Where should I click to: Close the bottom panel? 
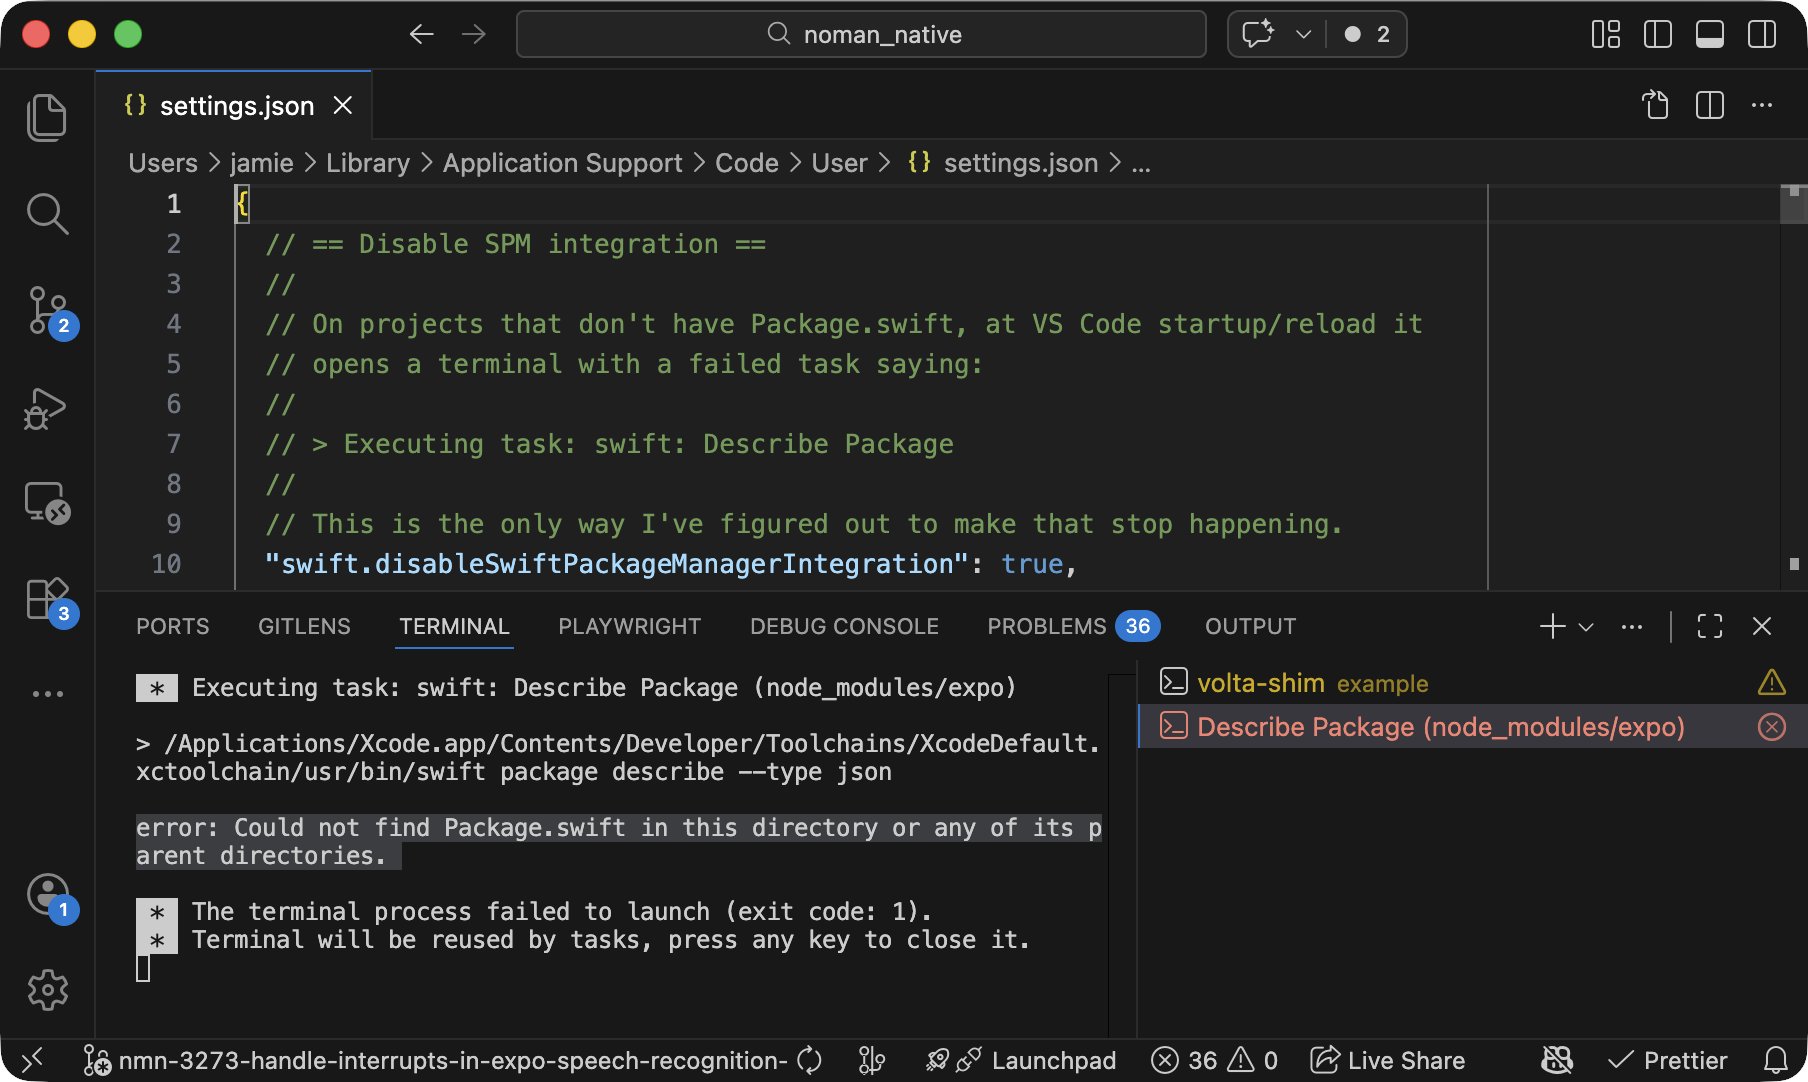pos(1762,626)
